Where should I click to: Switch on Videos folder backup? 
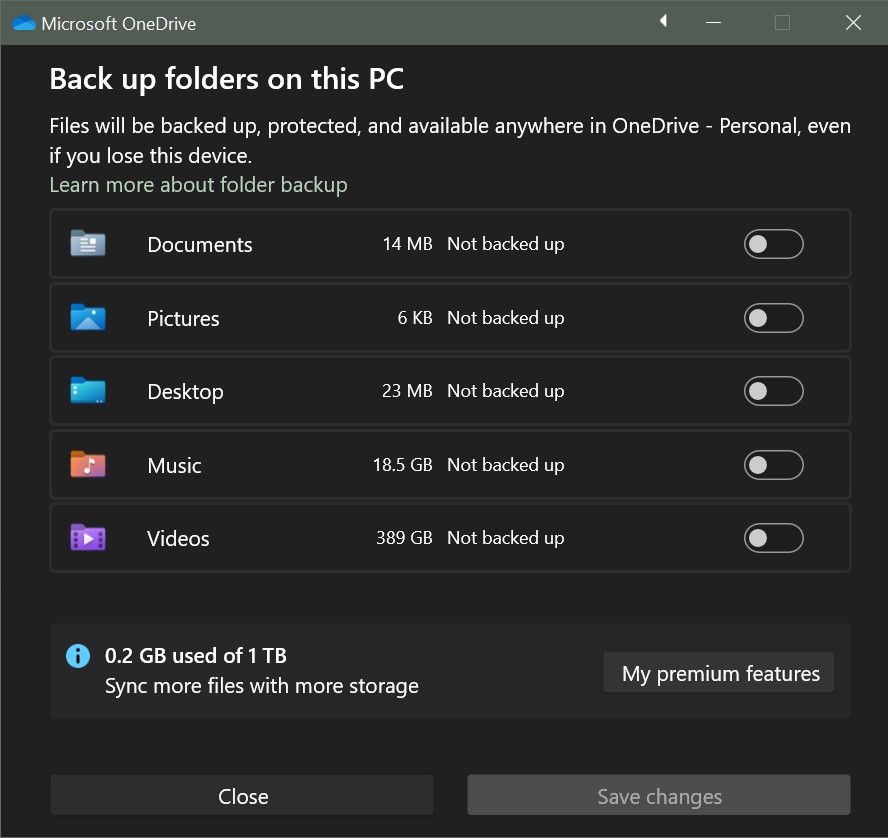[x=773, y=538]
